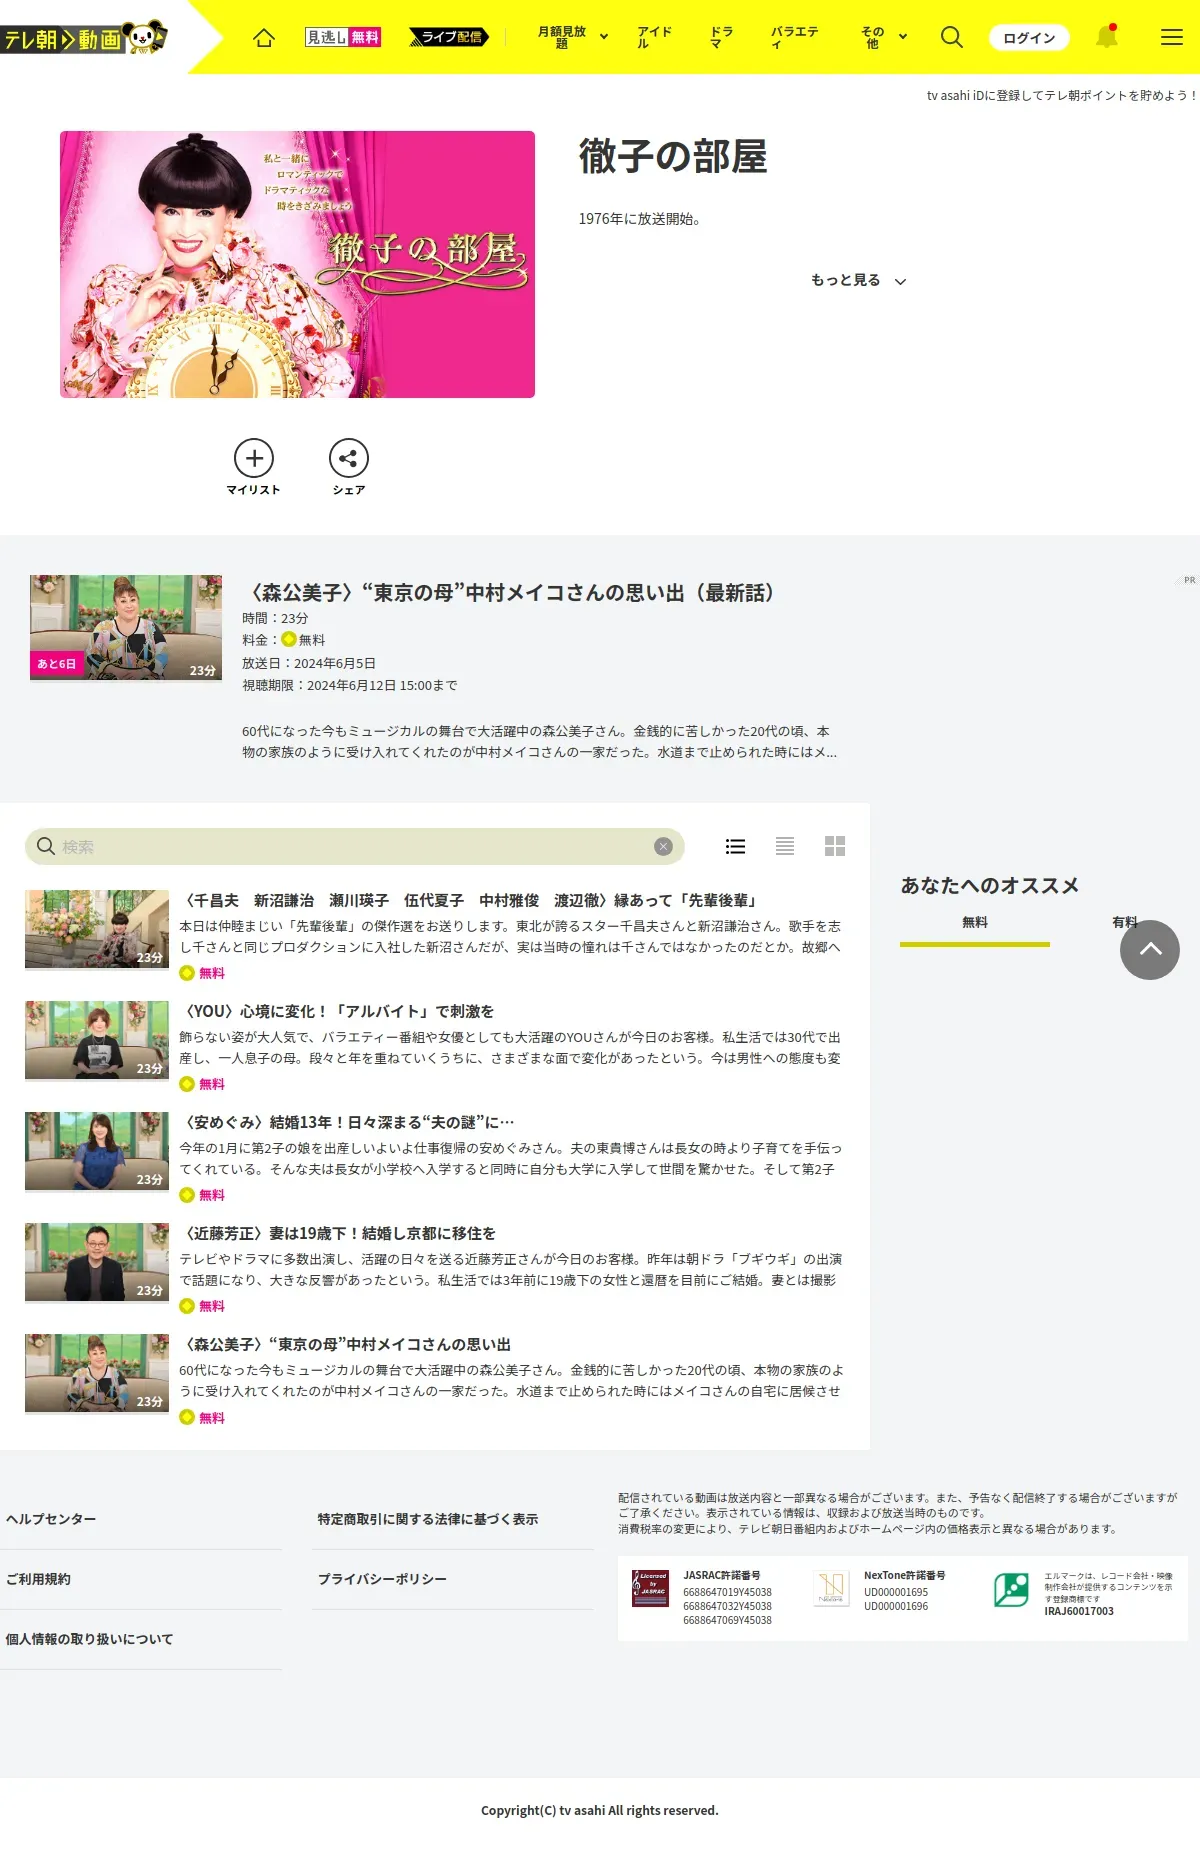Open バラエティ category

pyautogui.click(x=795, y=37)
